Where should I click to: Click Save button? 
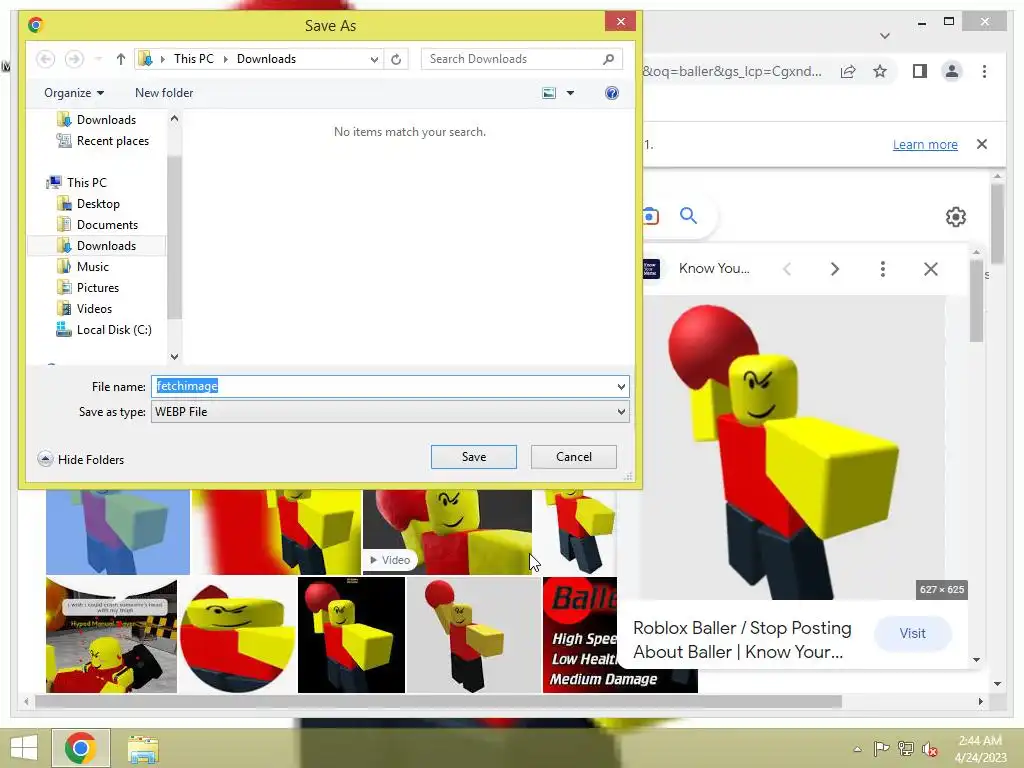pos(473,456)
